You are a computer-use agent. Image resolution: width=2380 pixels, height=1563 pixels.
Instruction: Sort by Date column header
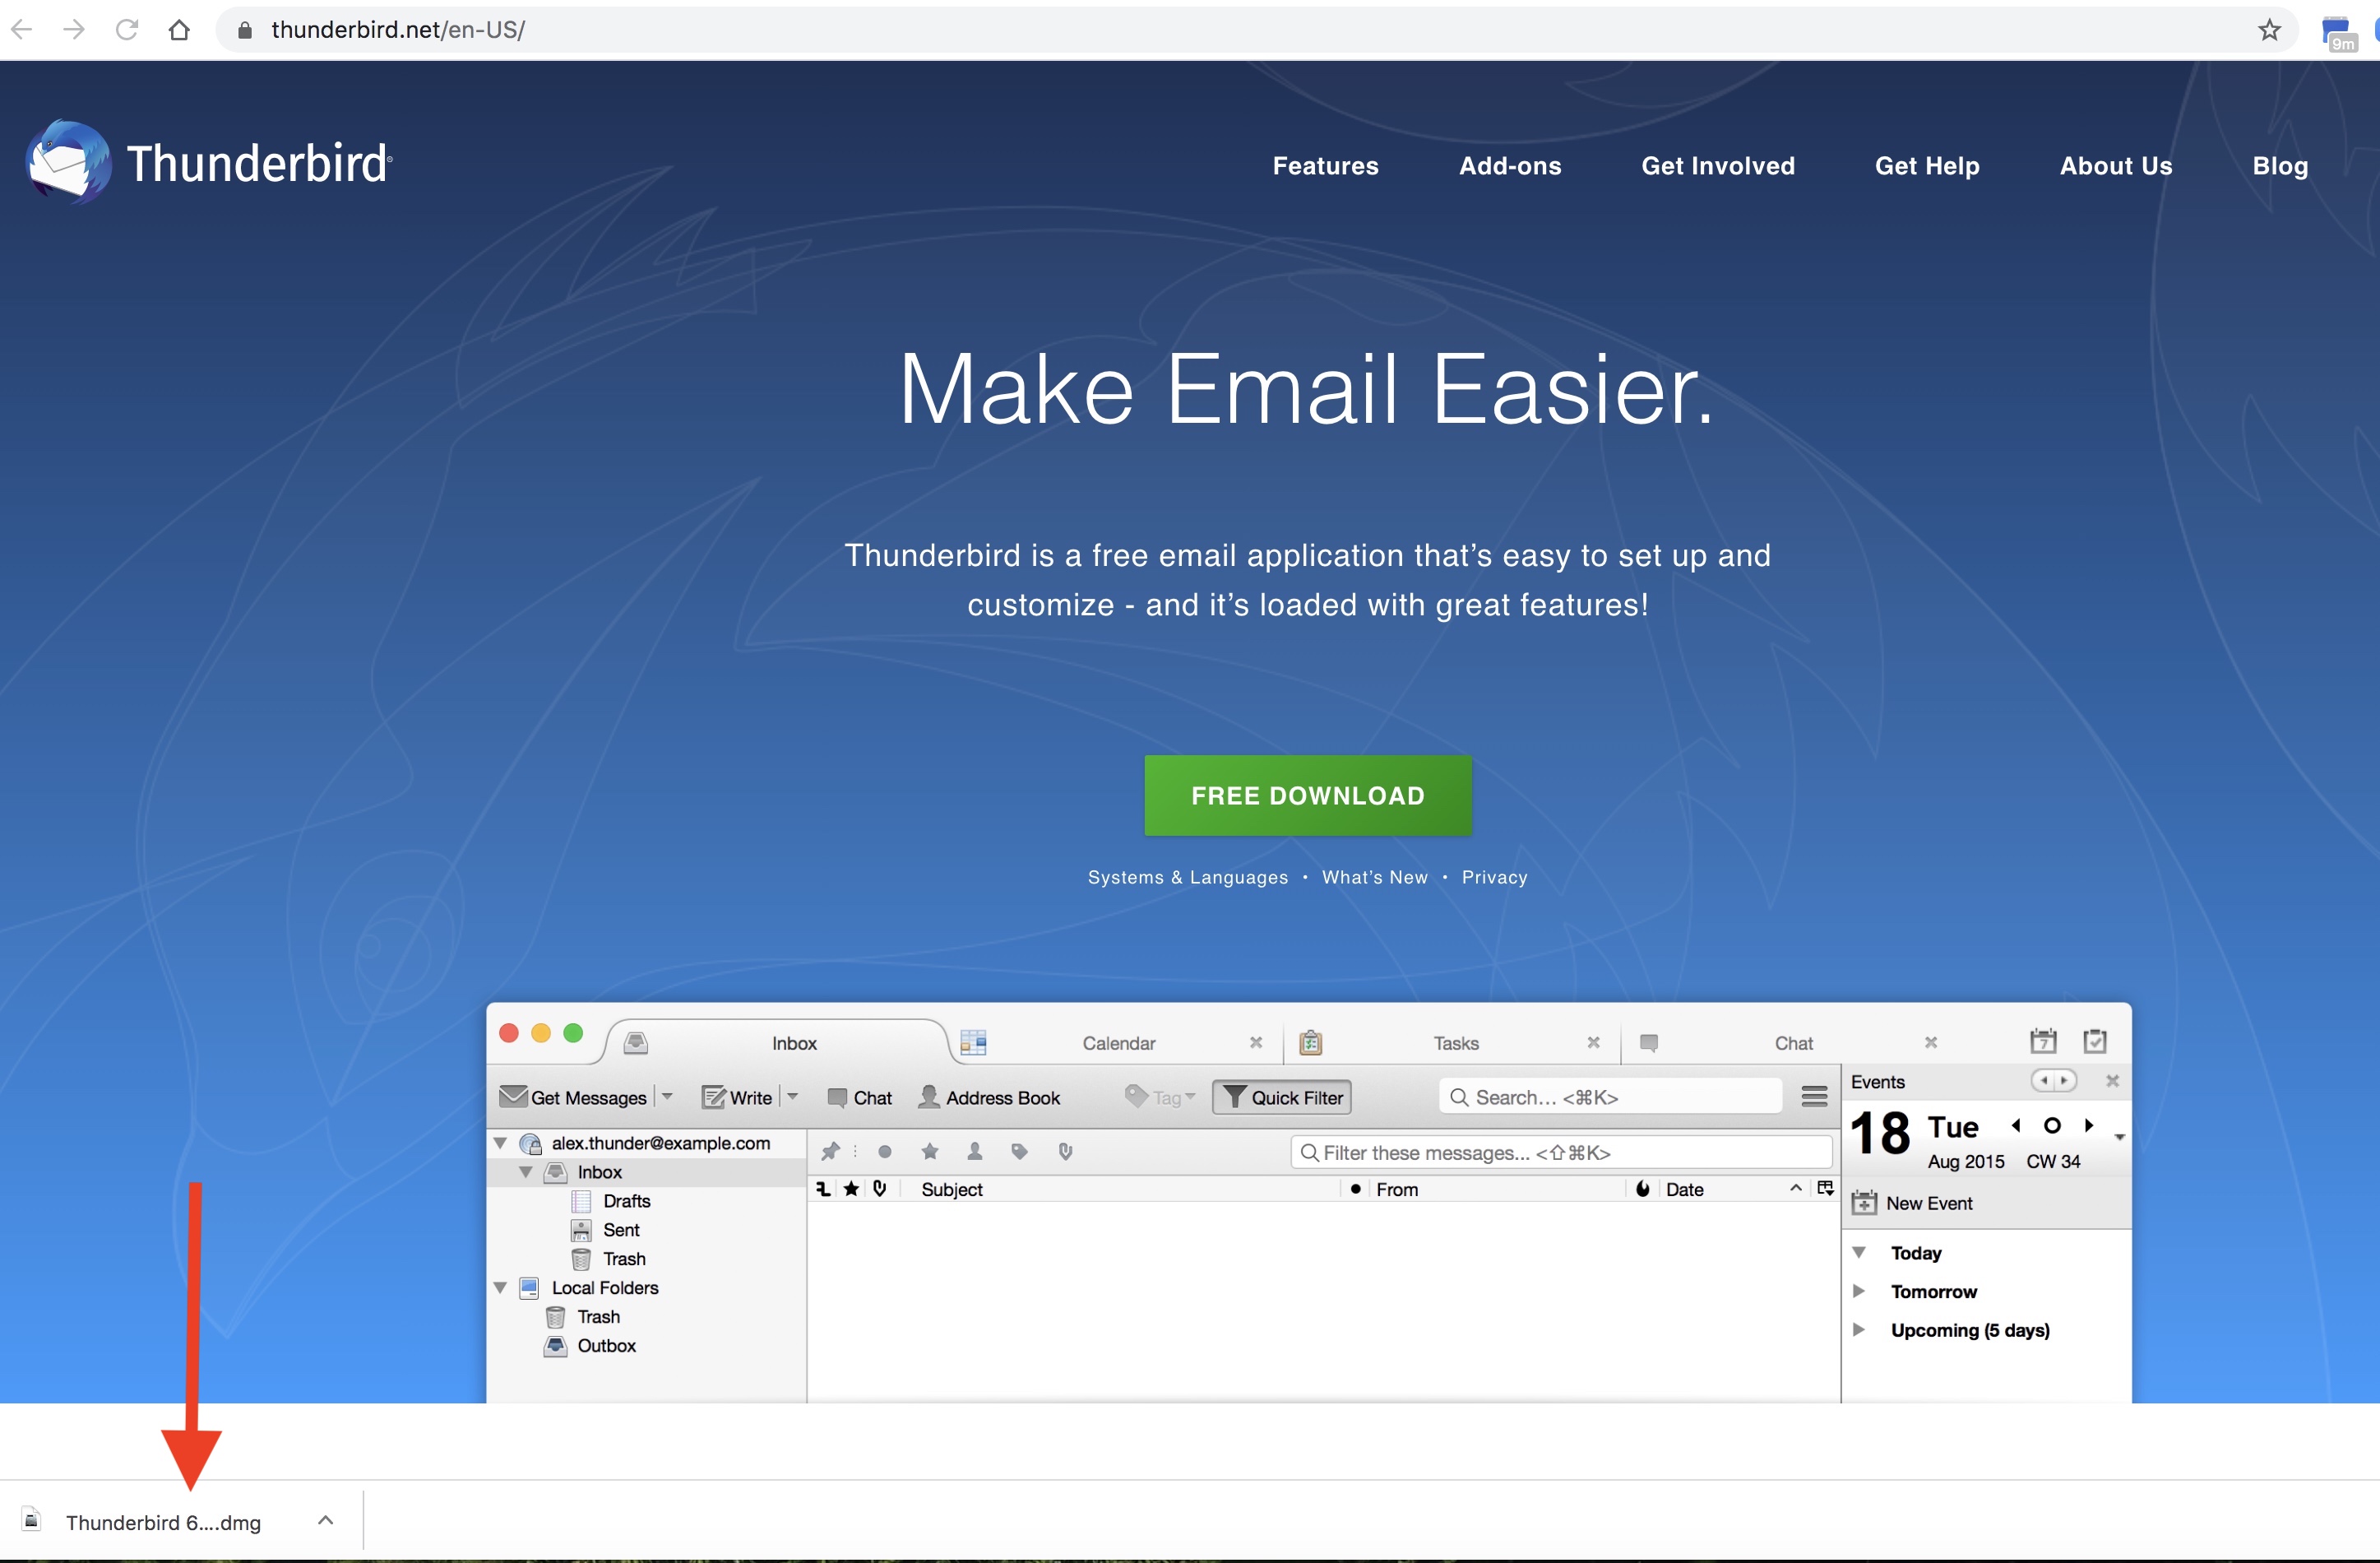pyautogui.click(x=1685, y=1189)
